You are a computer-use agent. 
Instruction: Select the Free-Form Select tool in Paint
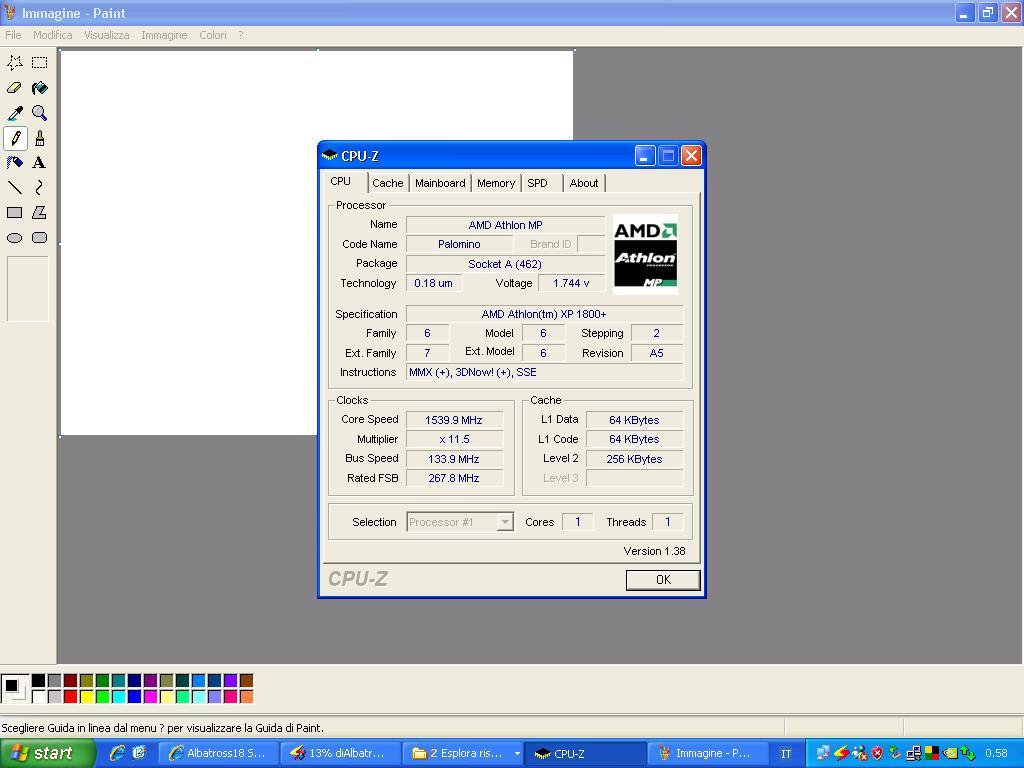[x=15, y=63]
